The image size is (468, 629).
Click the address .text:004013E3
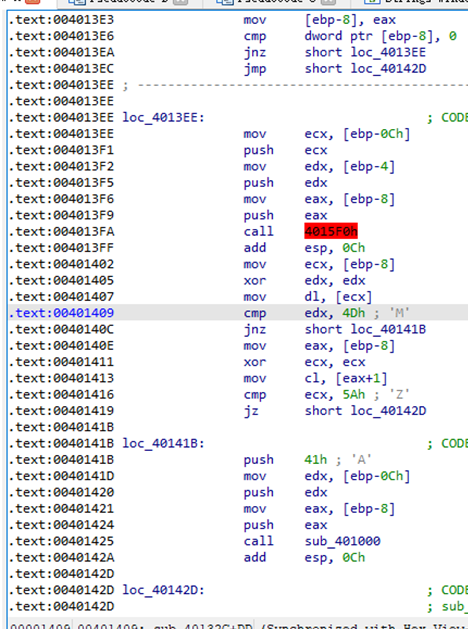(x=61, y=20)
